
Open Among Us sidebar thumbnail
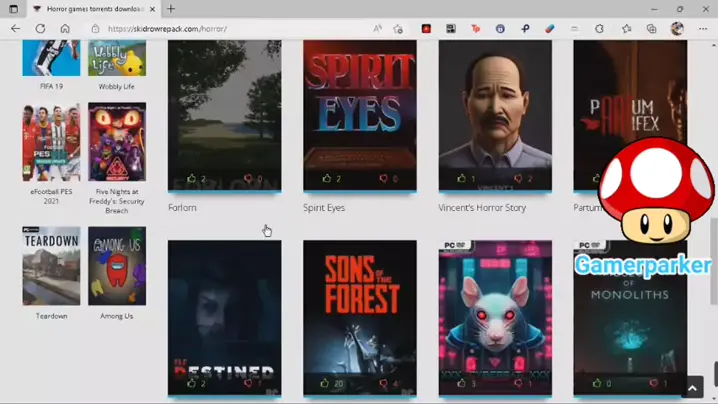point(116,266)
